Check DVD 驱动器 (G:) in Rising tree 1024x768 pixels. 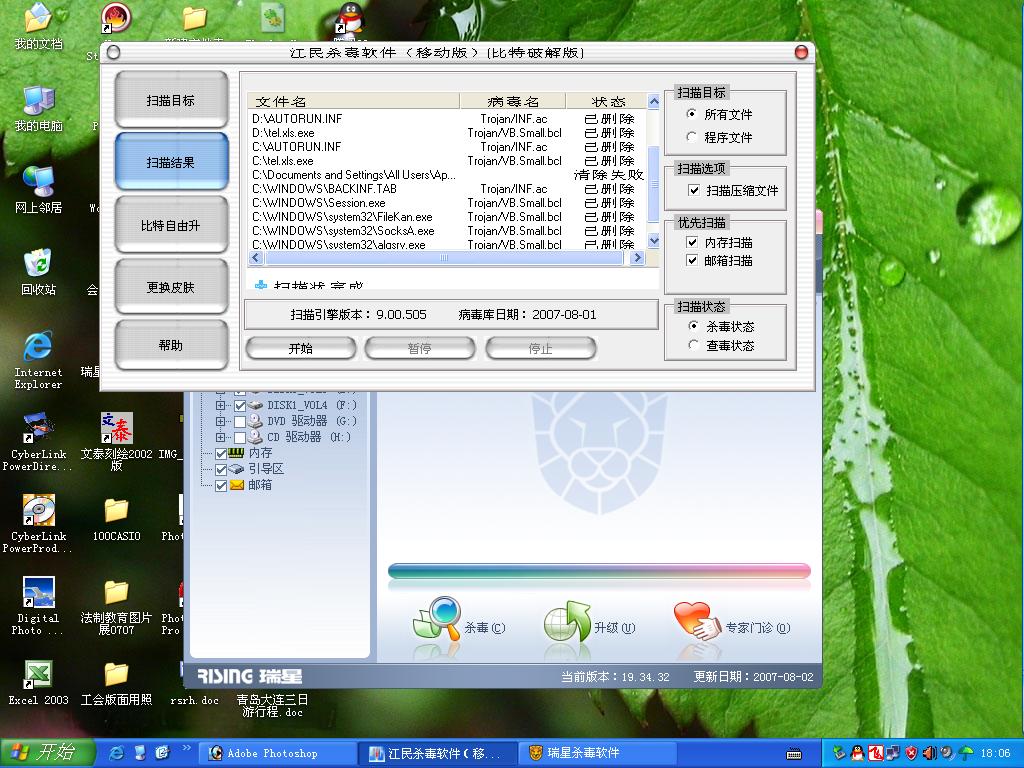tap(240, 422)
